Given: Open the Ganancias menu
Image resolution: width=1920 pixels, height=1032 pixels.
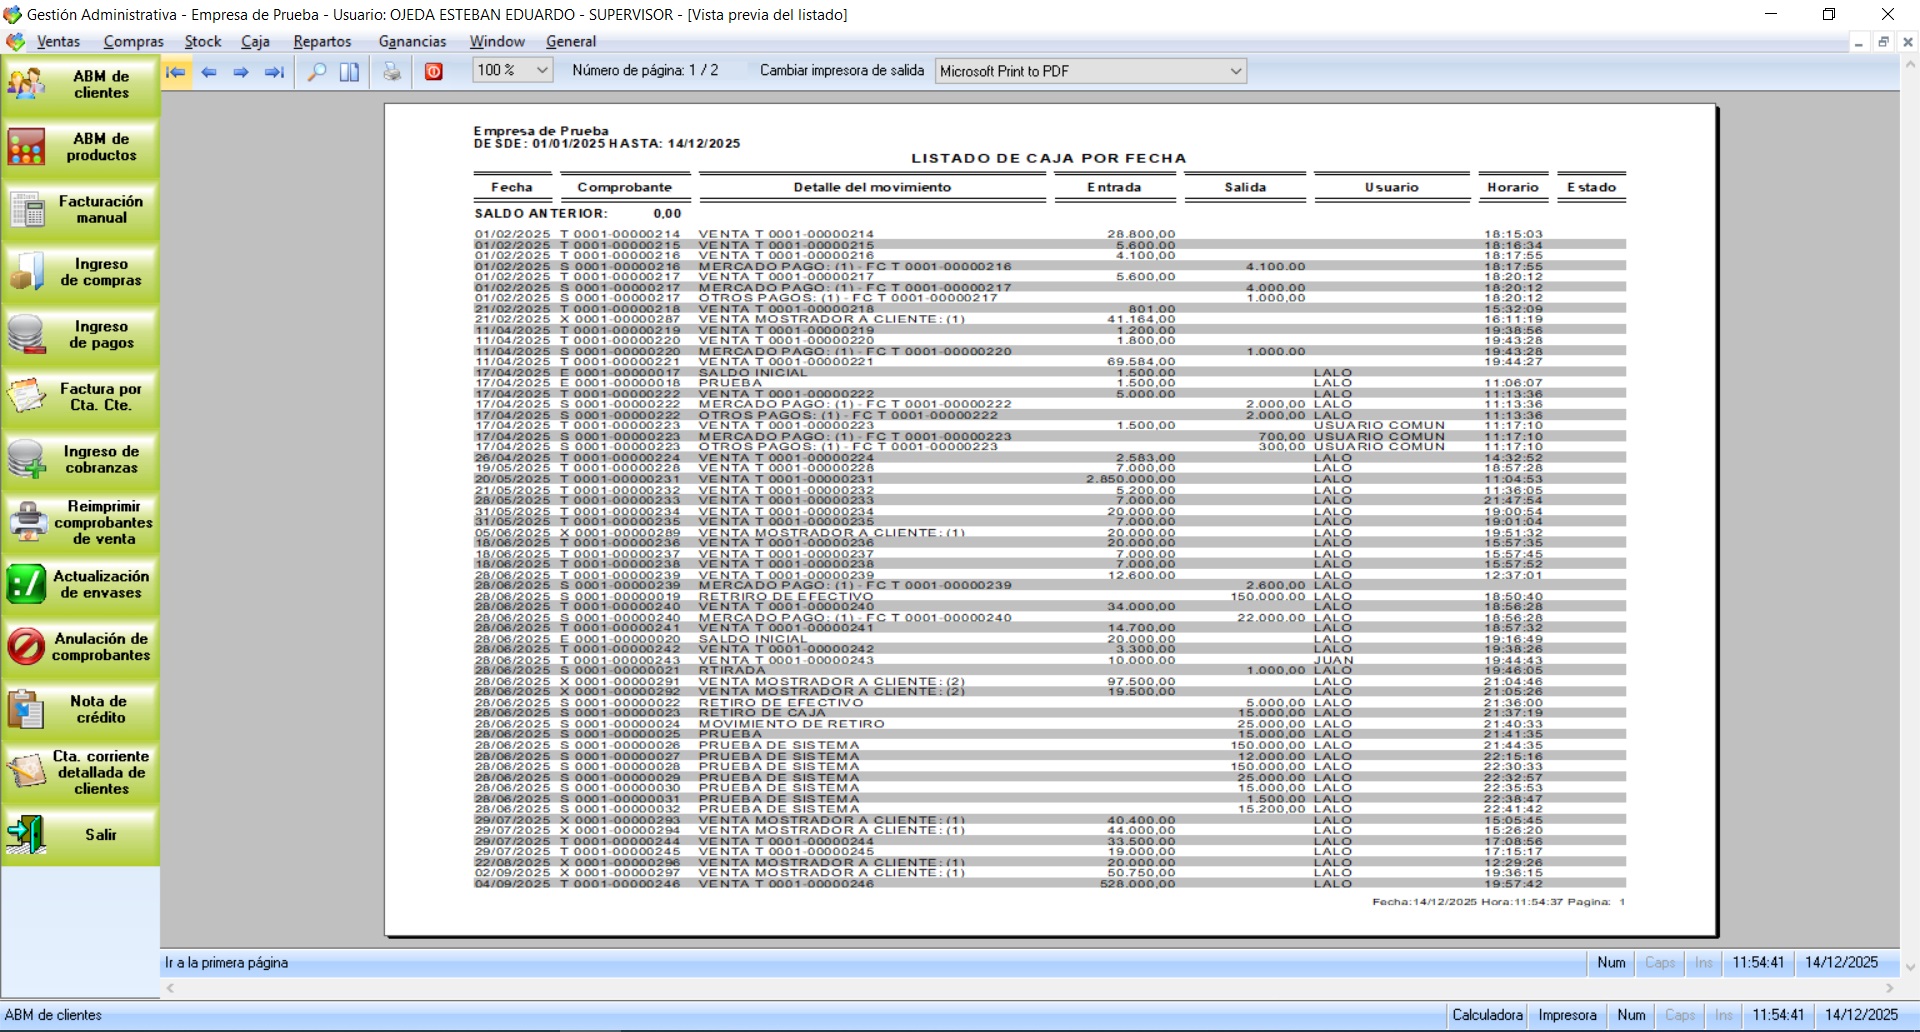Looking at the screenshot, I should coord(412,42).
